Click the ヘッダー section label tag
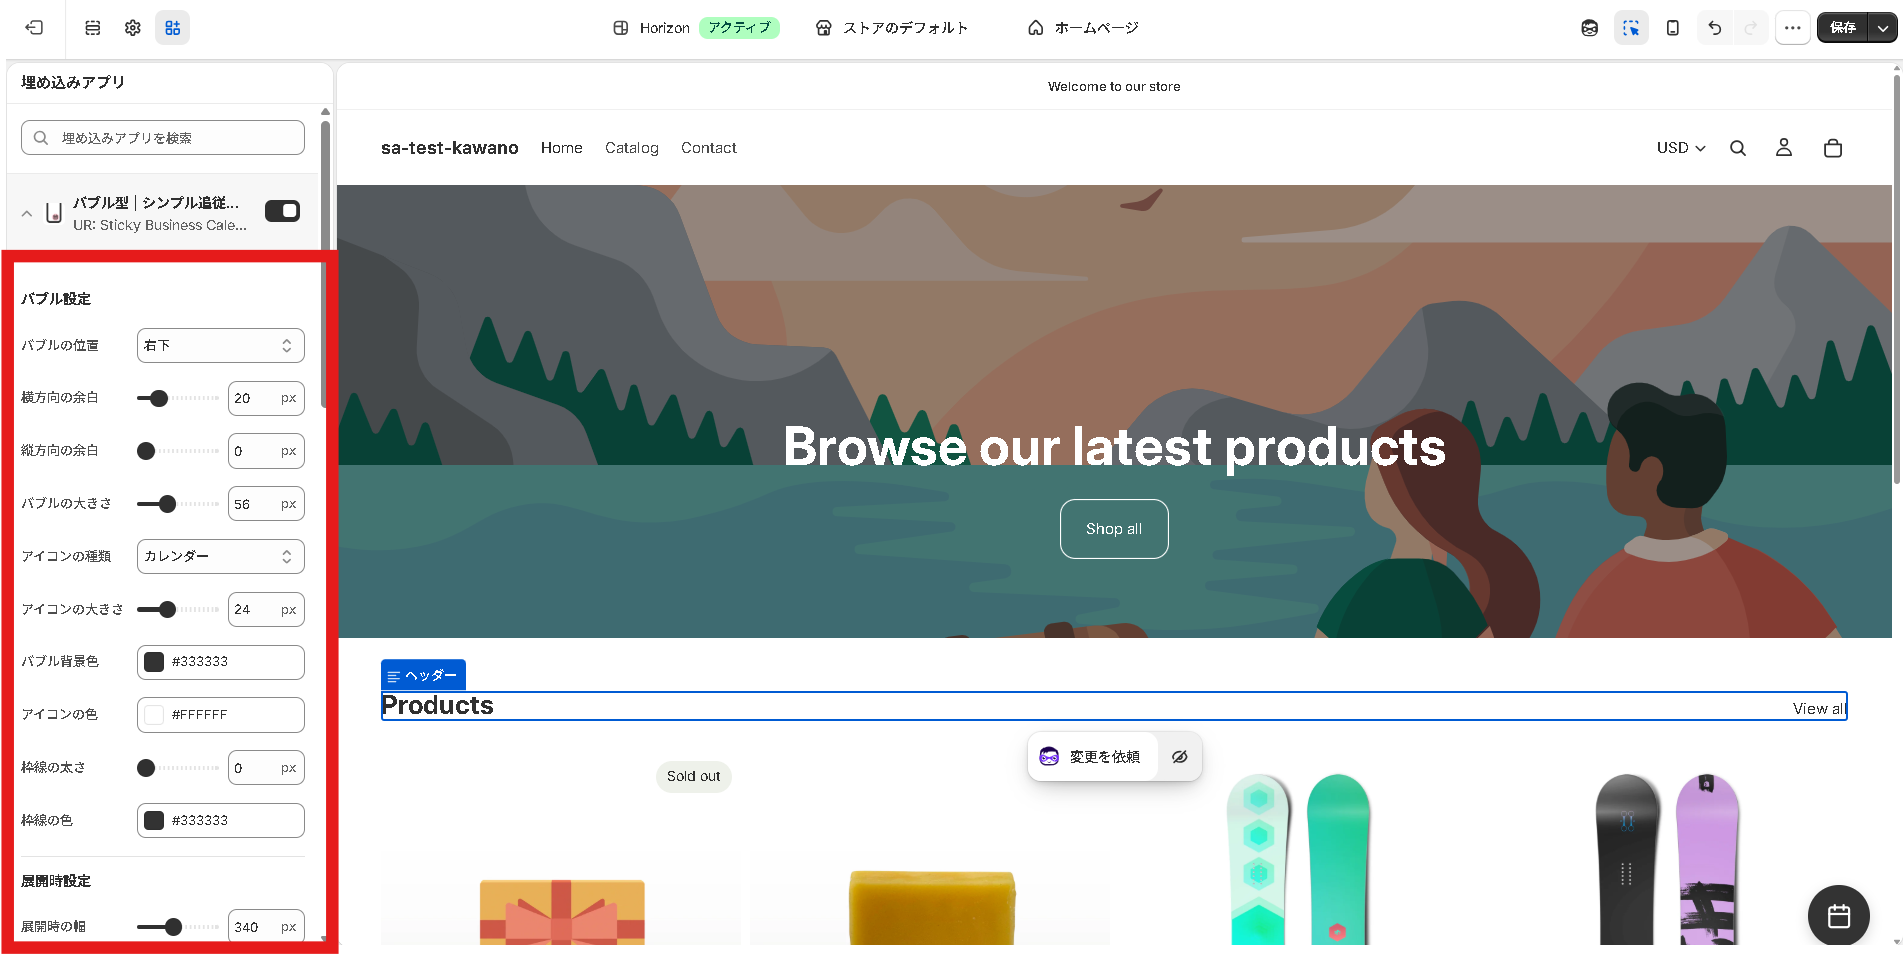 click(x=423, y=675)
